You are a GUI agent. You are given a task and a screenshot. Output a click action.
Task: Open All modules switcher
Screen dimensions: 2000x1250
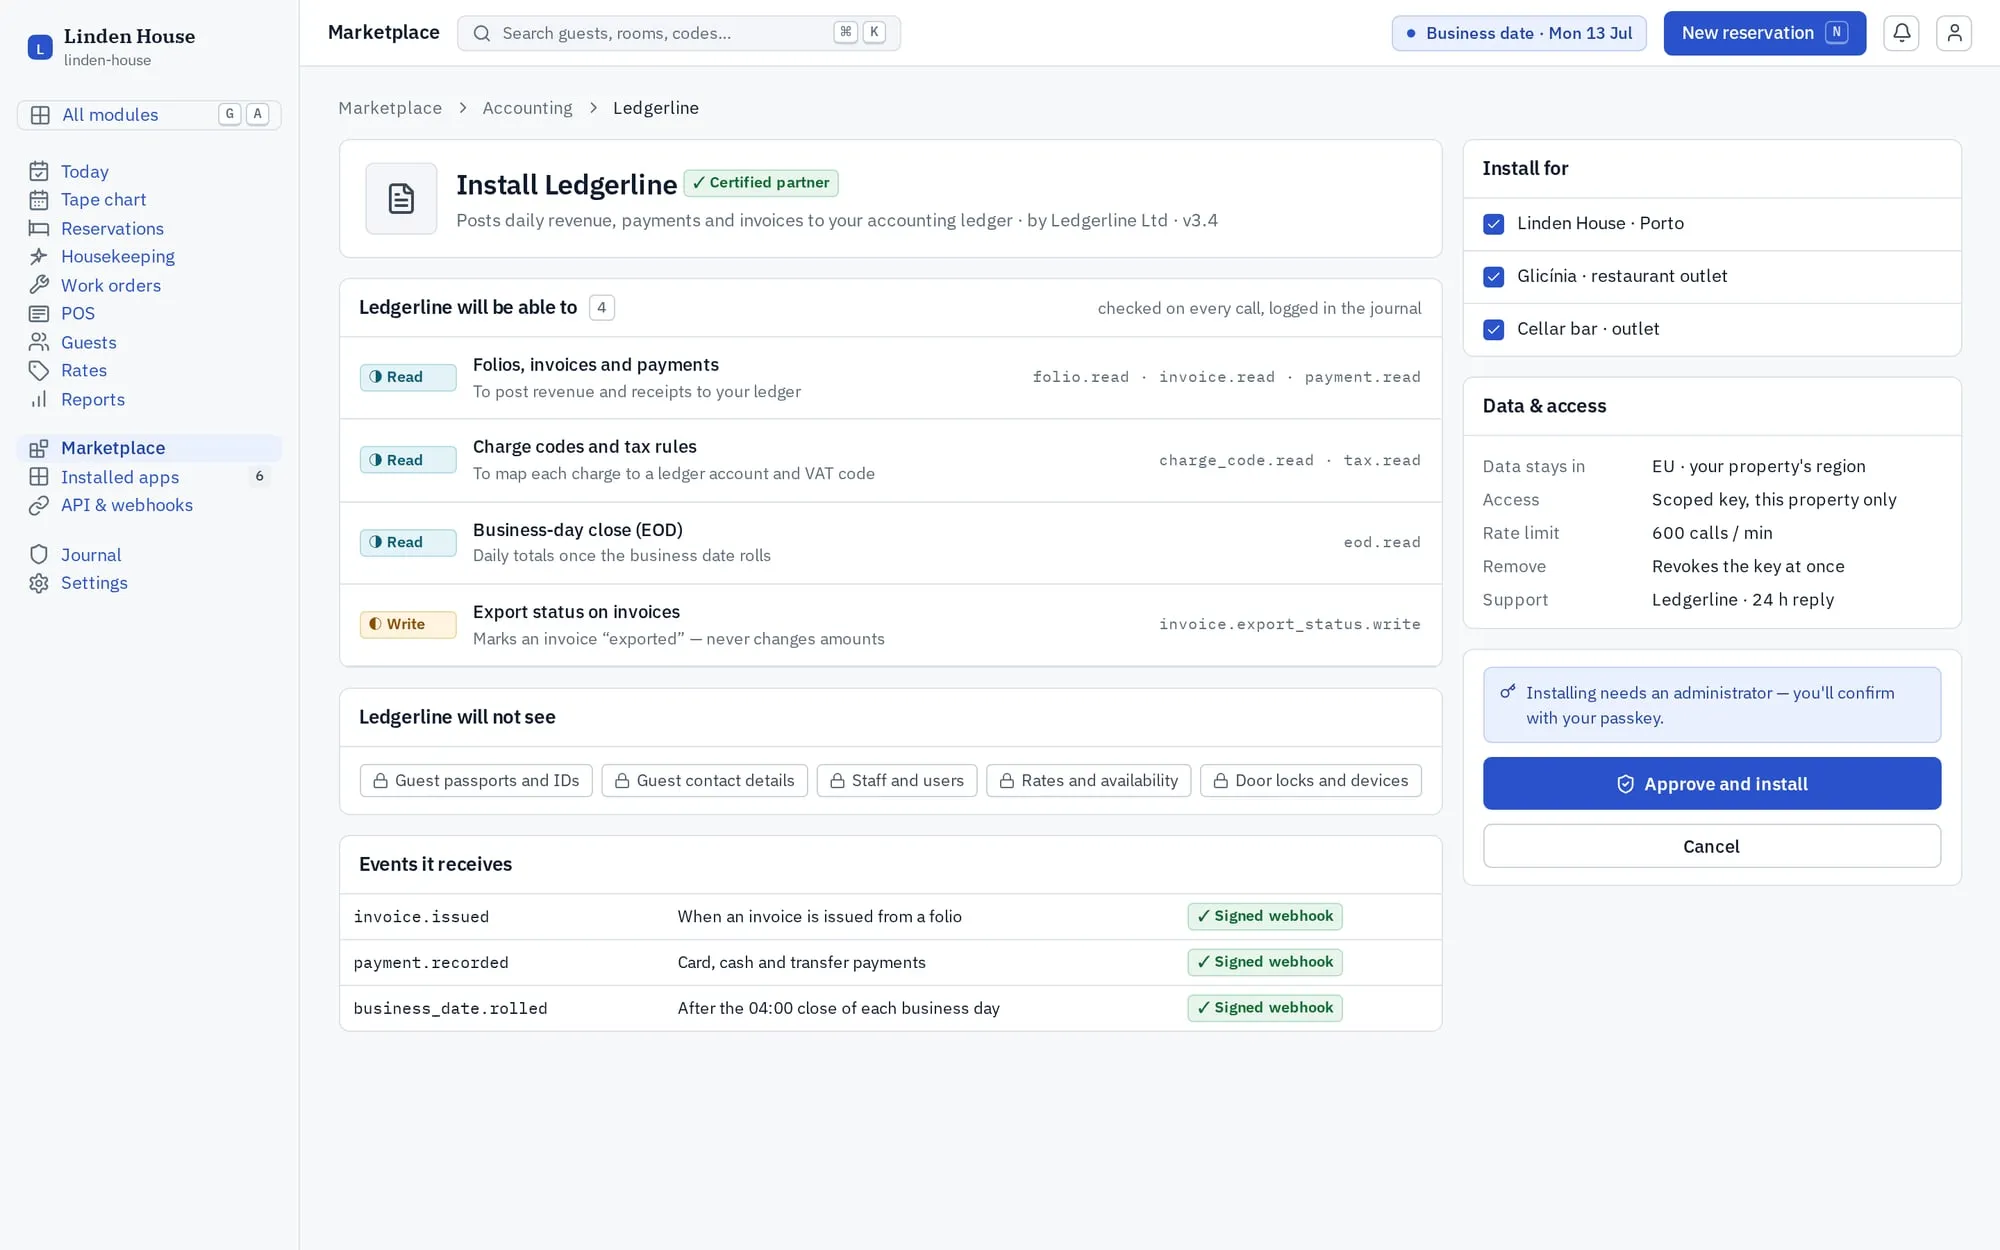click(x=149, y=115)
